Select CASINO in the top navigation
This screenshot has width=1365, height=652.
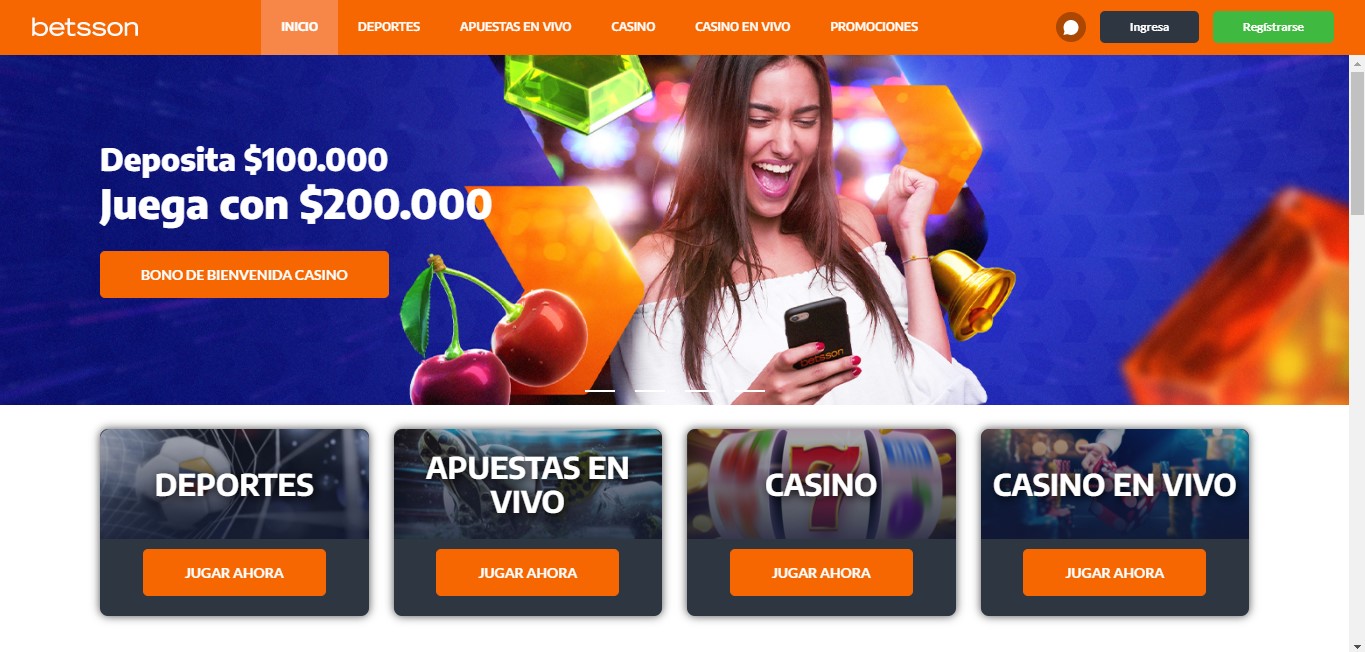(634, 27)
